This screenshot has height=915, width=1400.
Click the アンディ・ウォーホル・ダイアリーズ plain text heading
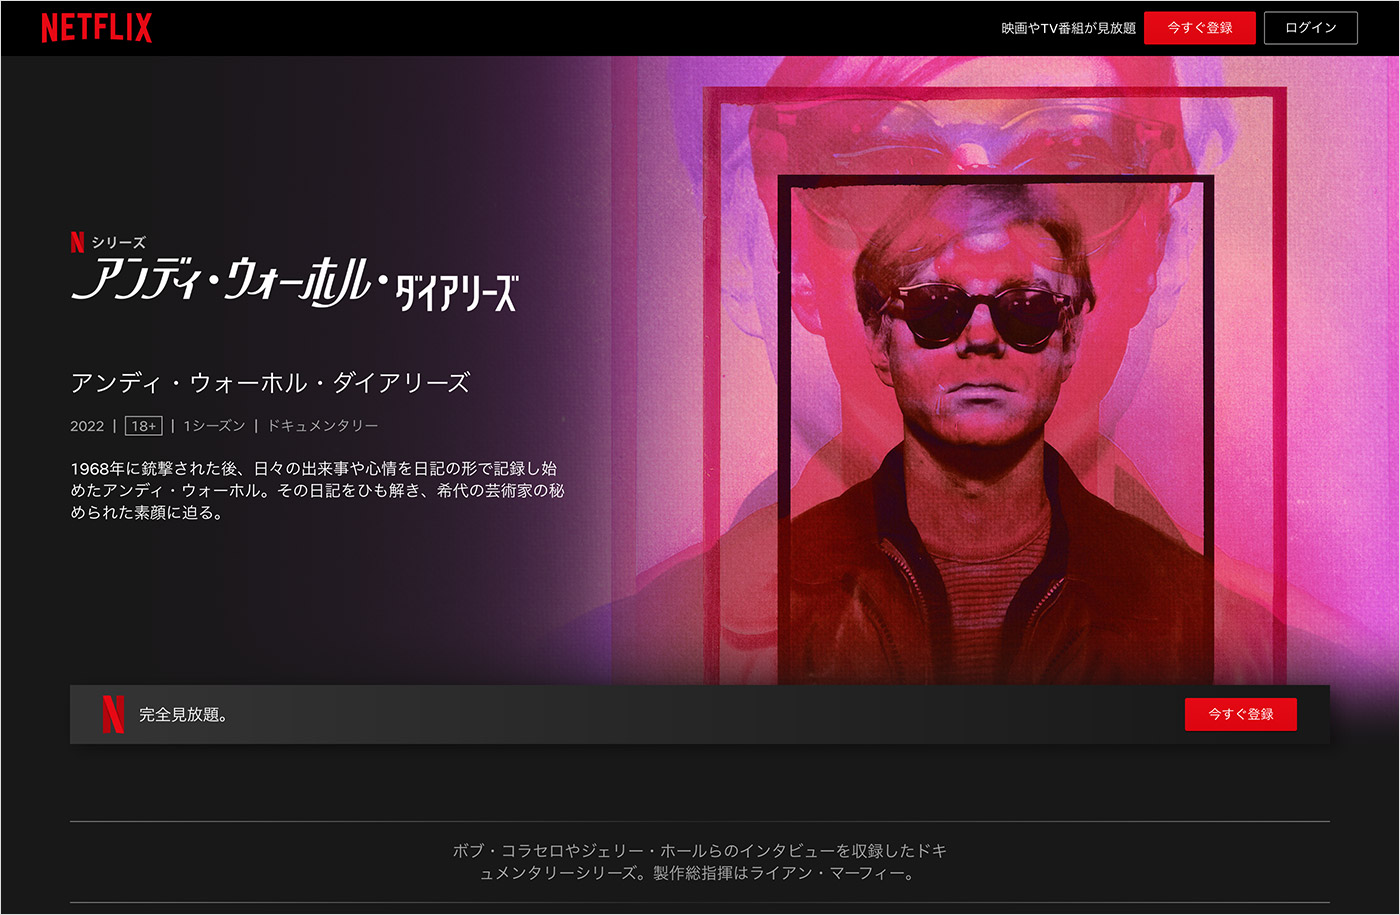coord(270,383)
